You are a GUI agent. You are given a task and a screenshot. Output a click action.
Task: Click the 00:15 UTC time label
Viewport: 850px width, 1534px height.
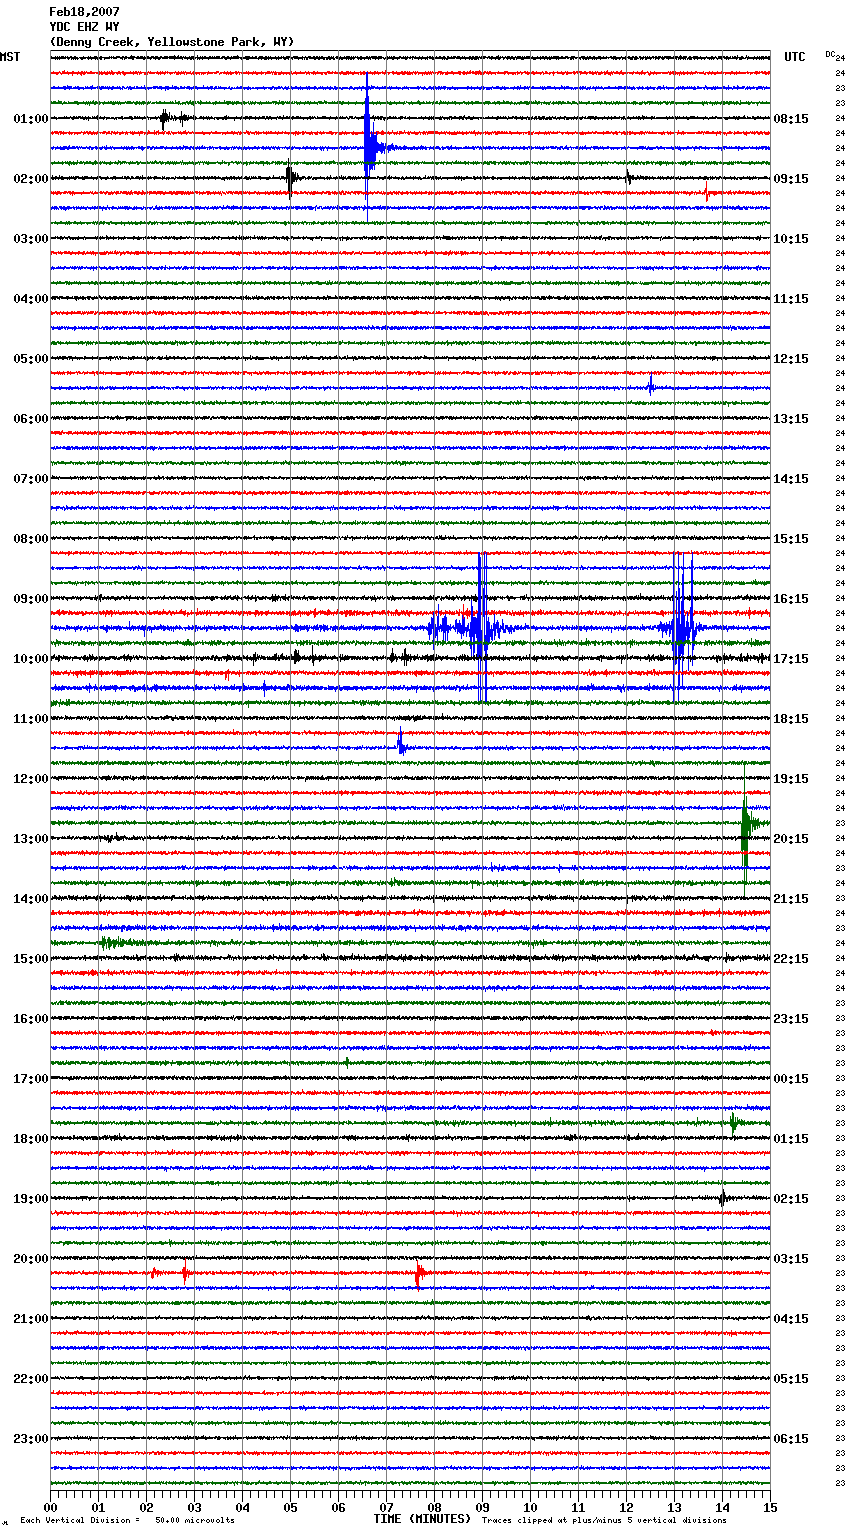coord(791,1079)
